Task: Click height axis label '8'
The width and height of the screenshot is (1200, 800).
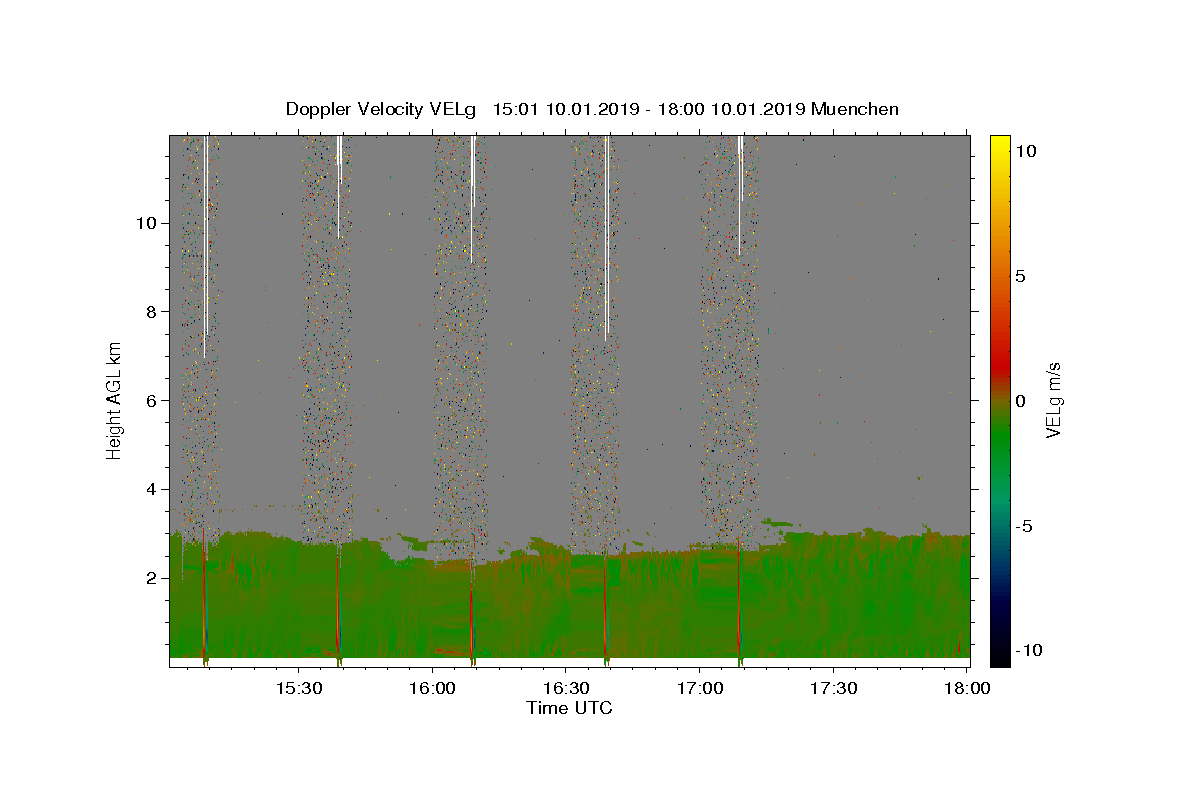Action: pyautogui.click(x=149, y=311)
